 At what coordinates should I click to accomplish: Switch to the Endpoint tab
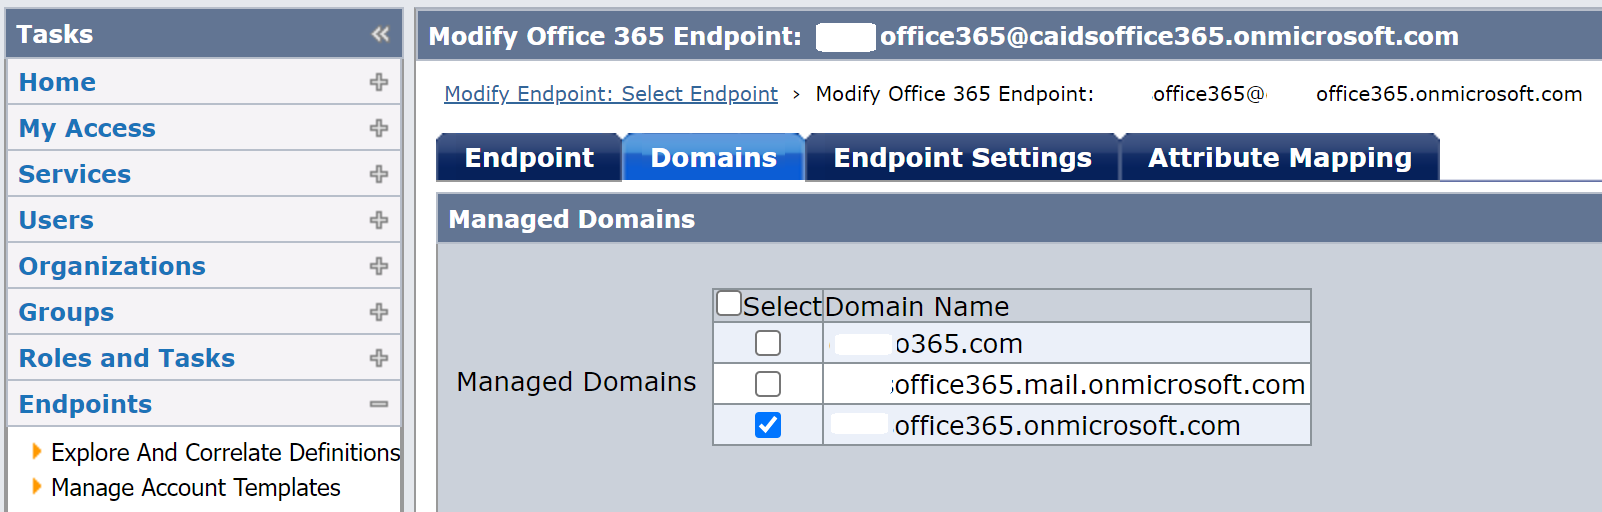coord(529,158)
